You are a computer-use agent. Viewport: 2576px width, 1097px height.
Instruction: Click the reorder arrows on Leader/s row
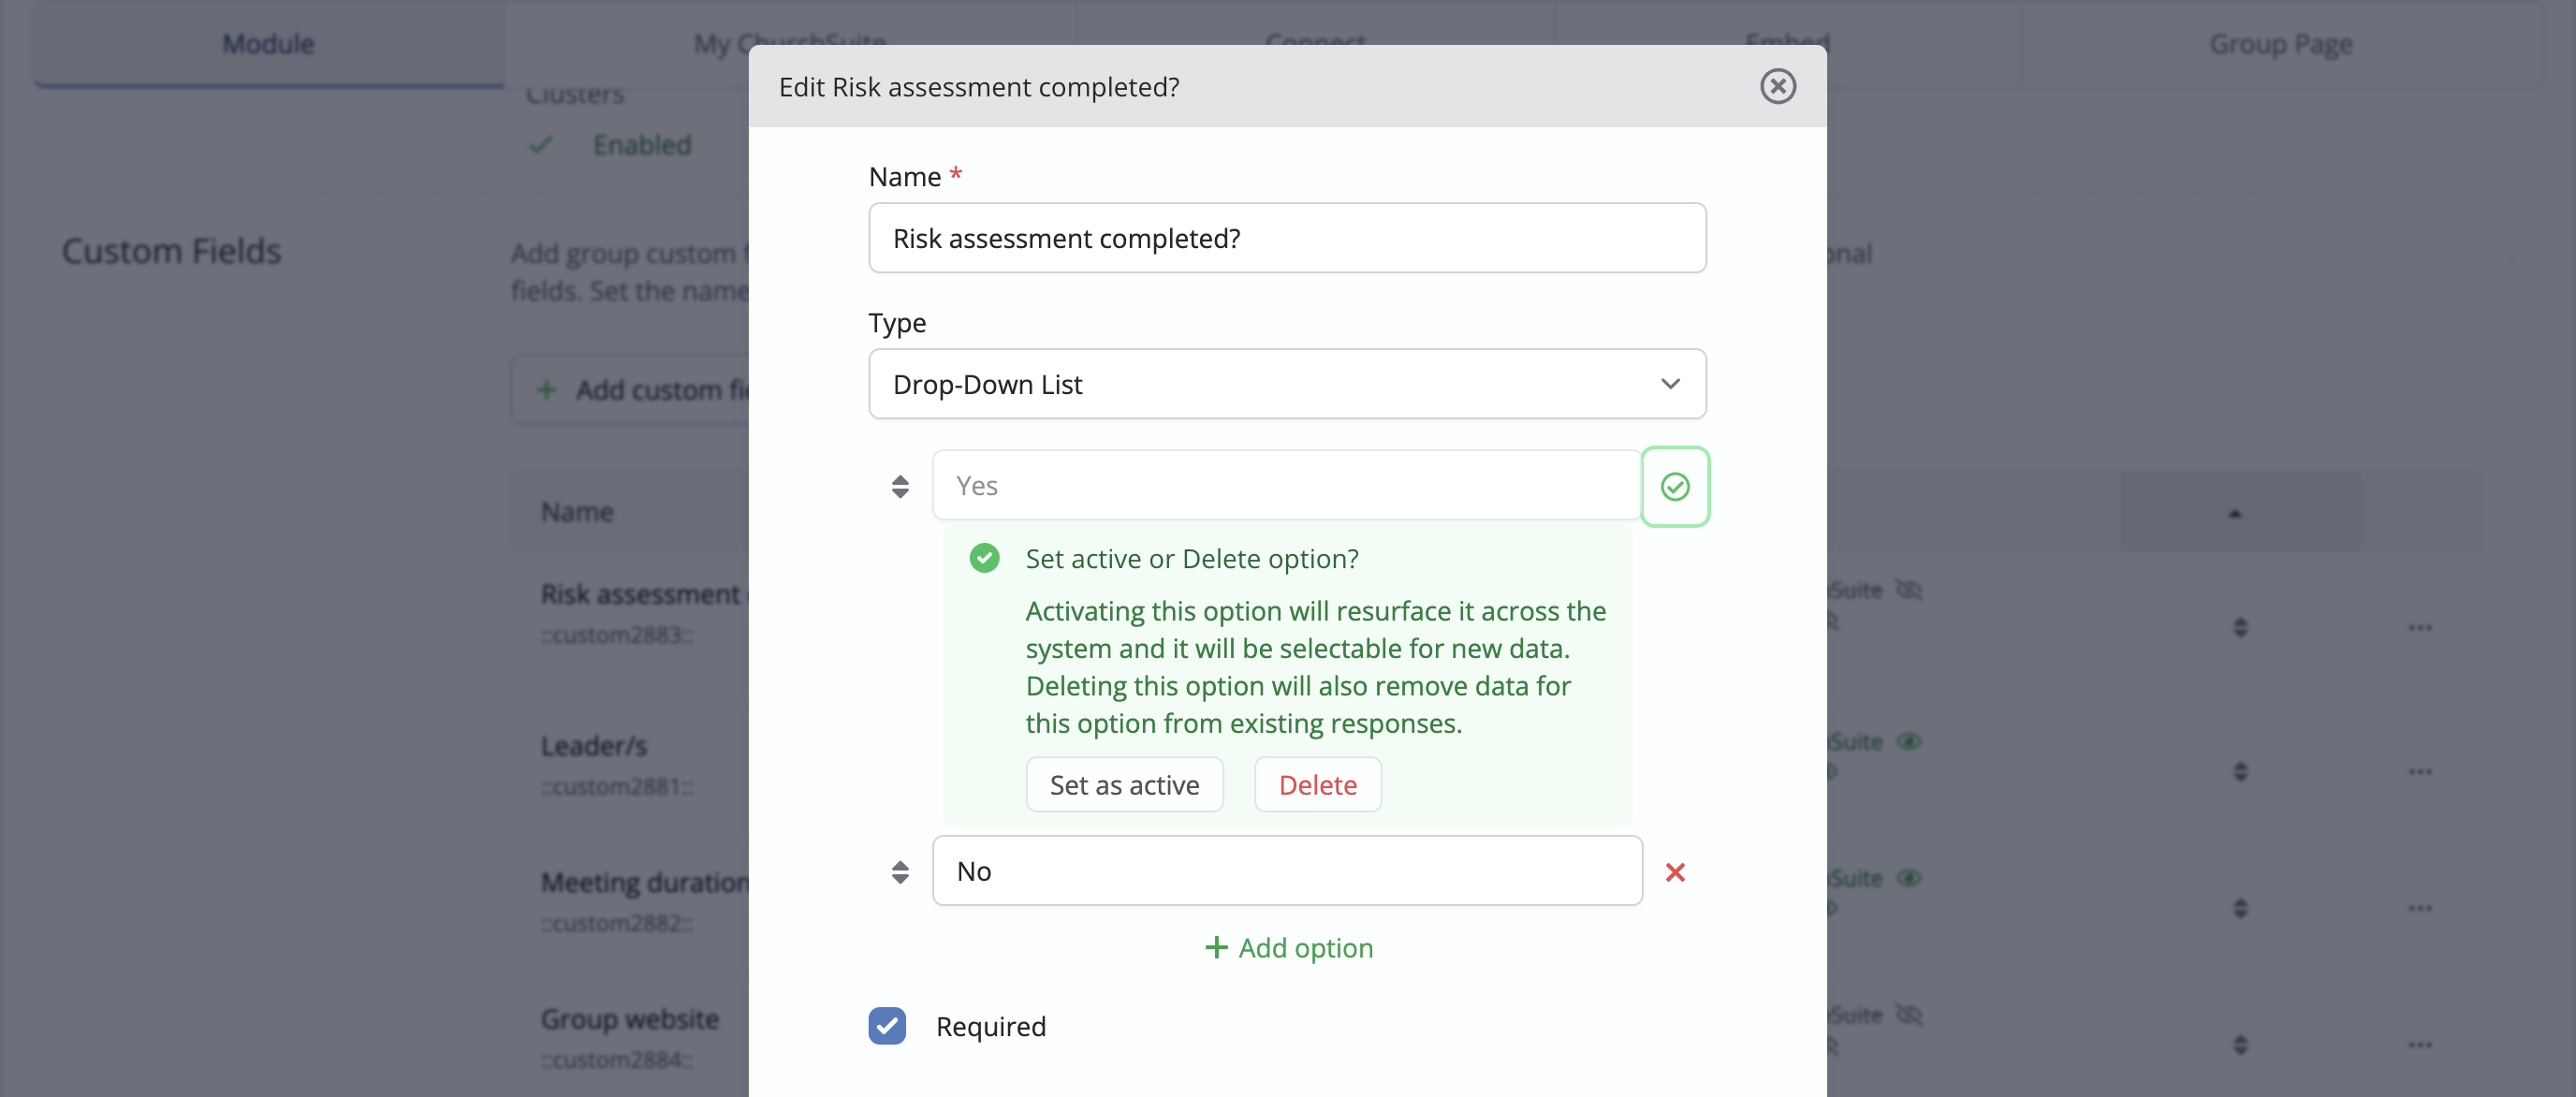[2240, 771]
